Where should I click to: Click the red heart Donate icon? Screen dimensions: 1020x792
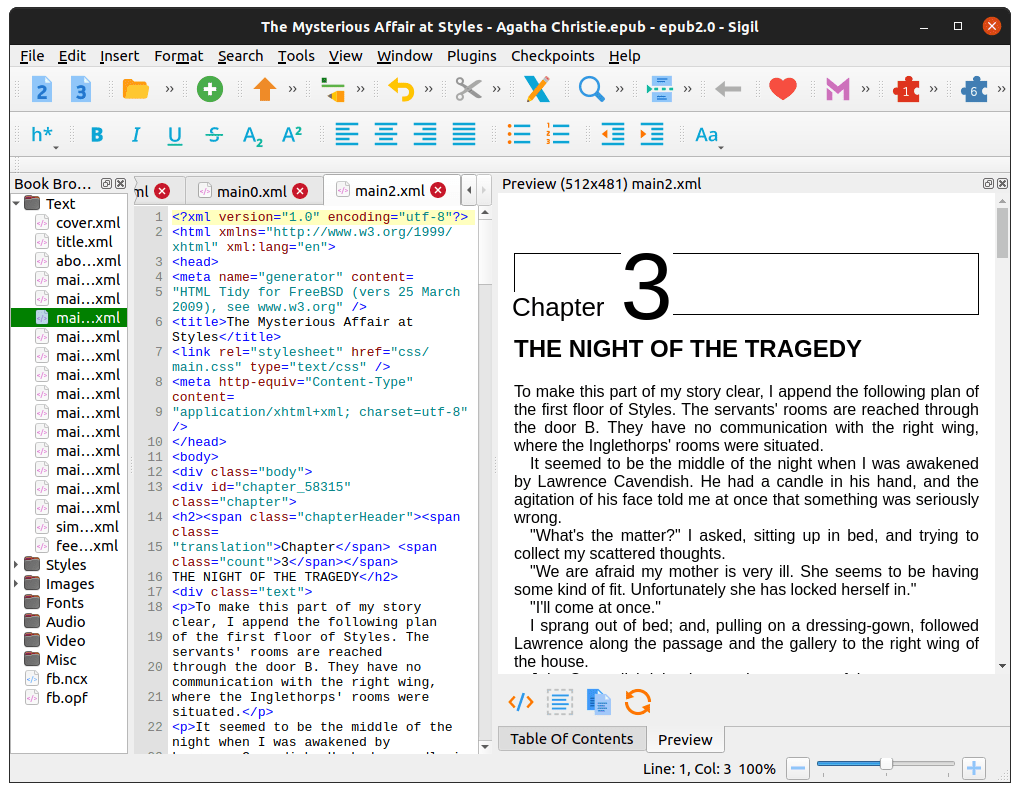pos(782,89)
